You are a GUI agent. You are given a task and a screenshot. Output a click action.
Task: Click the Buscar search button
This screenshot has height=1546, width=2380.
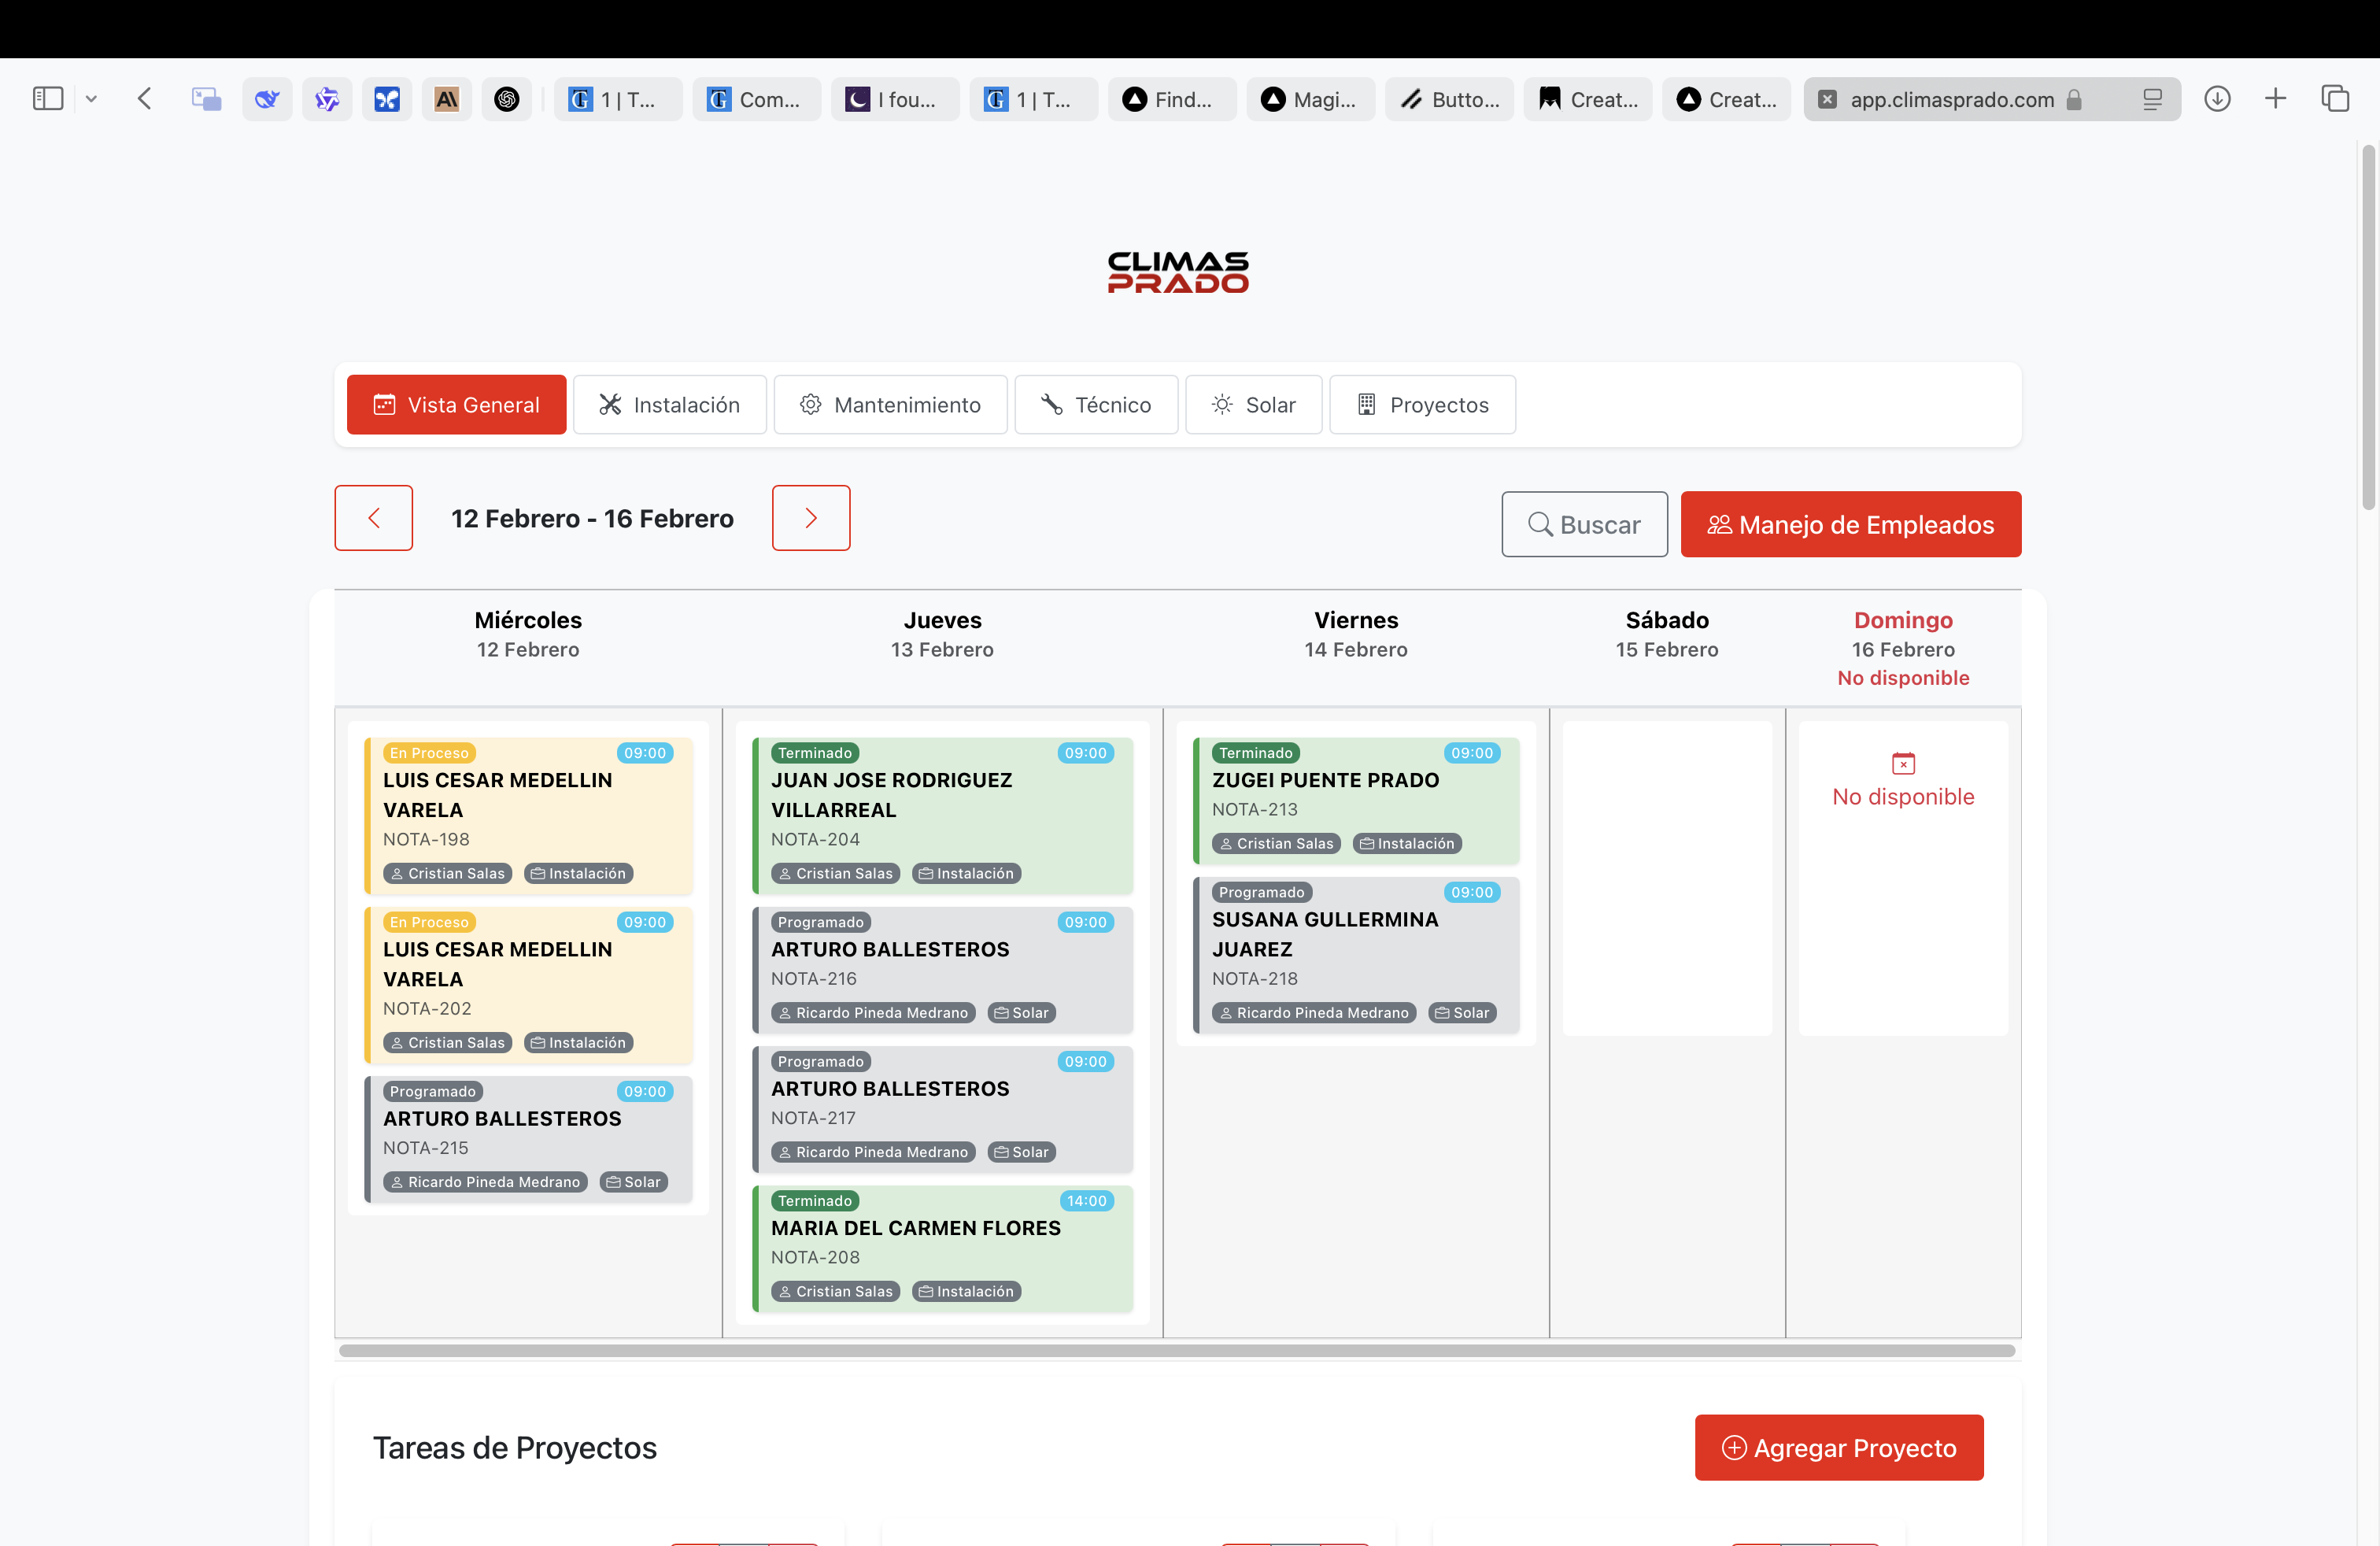click(x=1584, y=525)
